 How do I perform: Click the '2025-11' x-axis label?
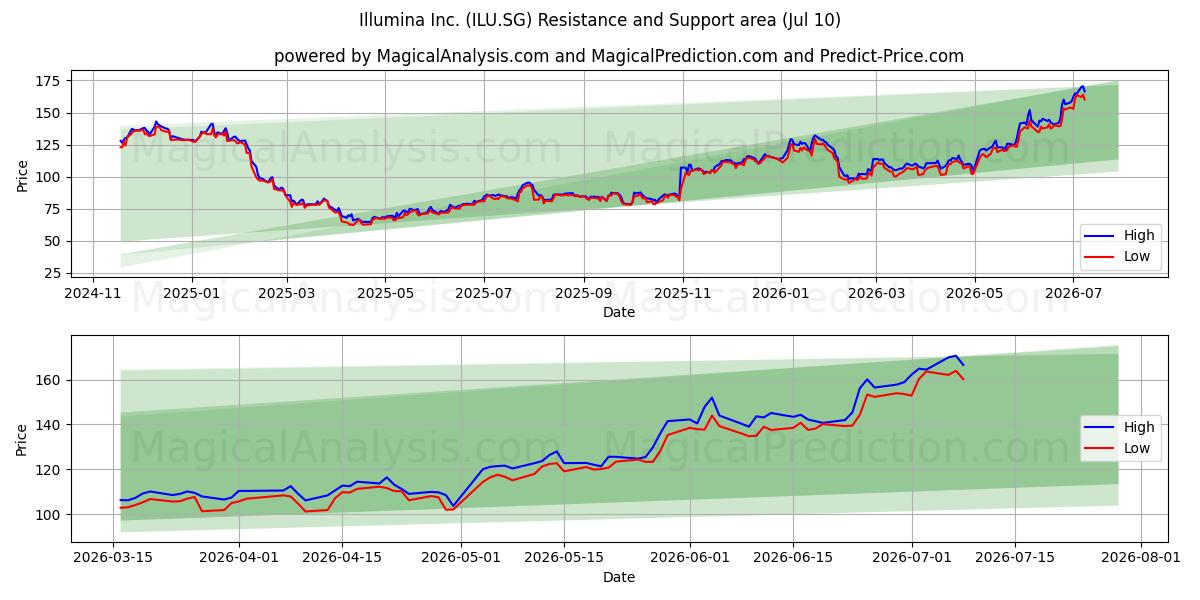(683, 294)
